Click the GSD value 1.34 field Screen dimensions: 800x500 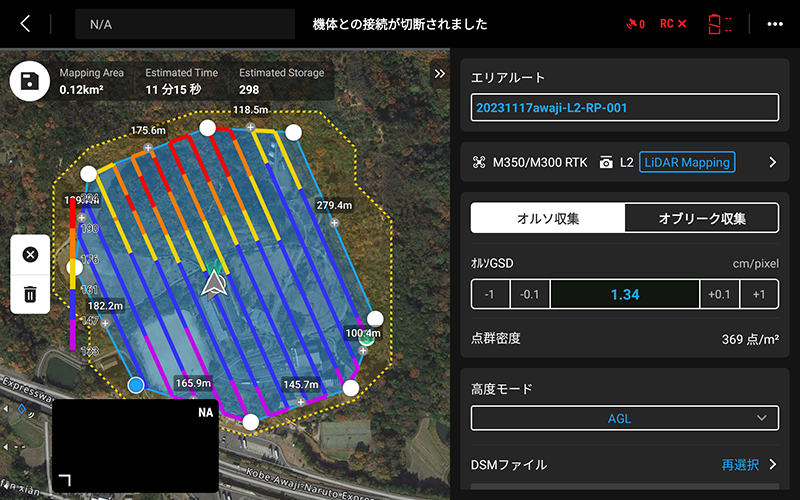tap(624, 294)
